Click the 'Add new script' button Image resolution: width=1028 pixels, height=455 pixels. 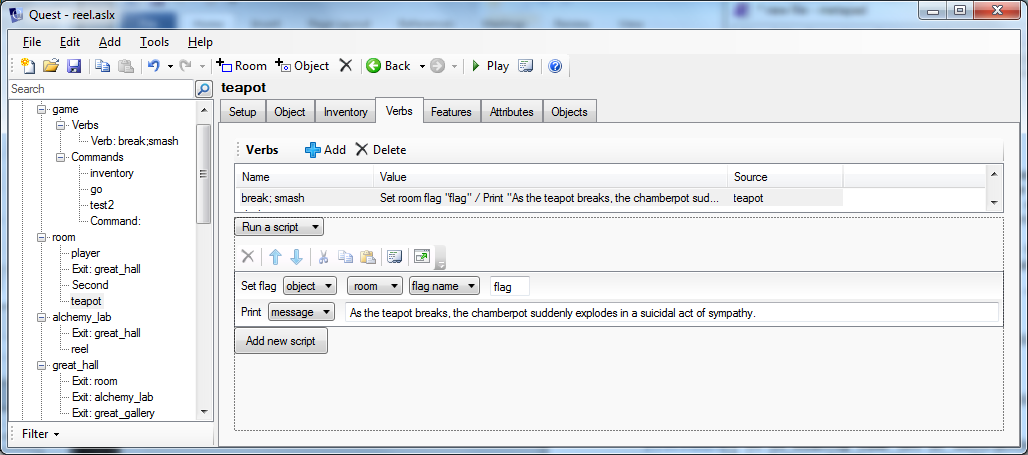click(x=281, y=341)
